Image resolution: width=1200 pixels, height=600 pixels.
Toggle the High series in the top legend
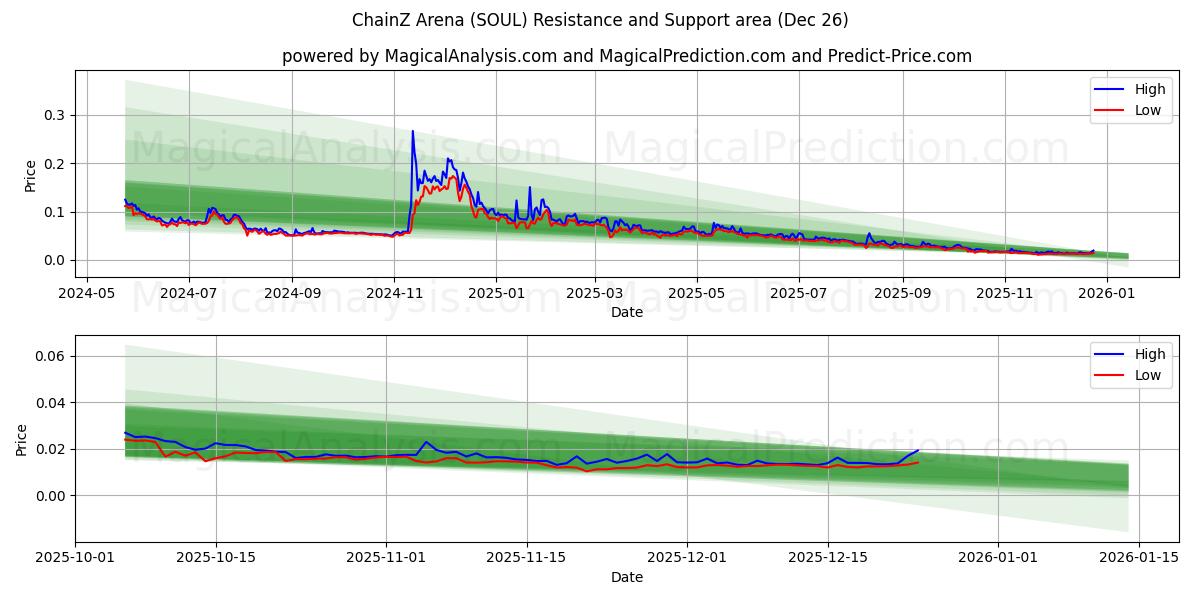[x=1146, y=89]
